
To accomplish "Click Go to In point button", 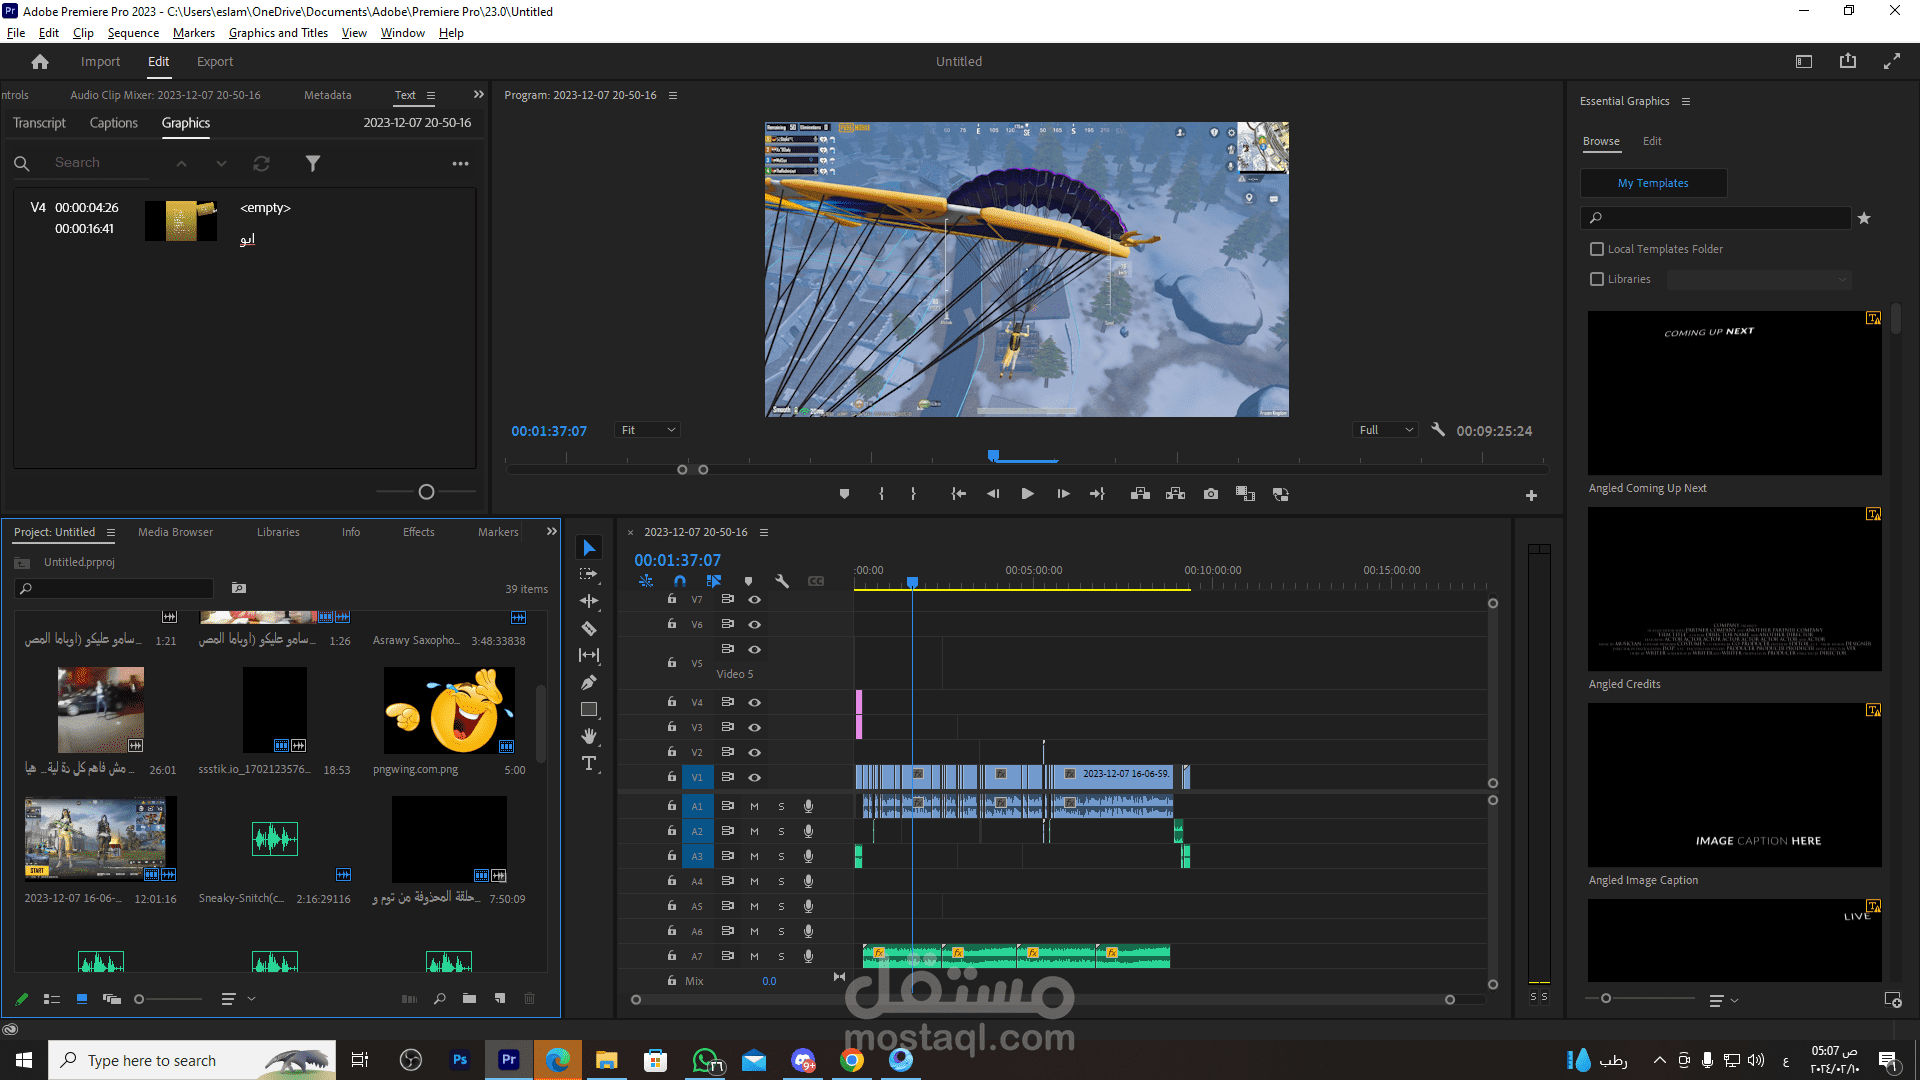I will (958, 494).
